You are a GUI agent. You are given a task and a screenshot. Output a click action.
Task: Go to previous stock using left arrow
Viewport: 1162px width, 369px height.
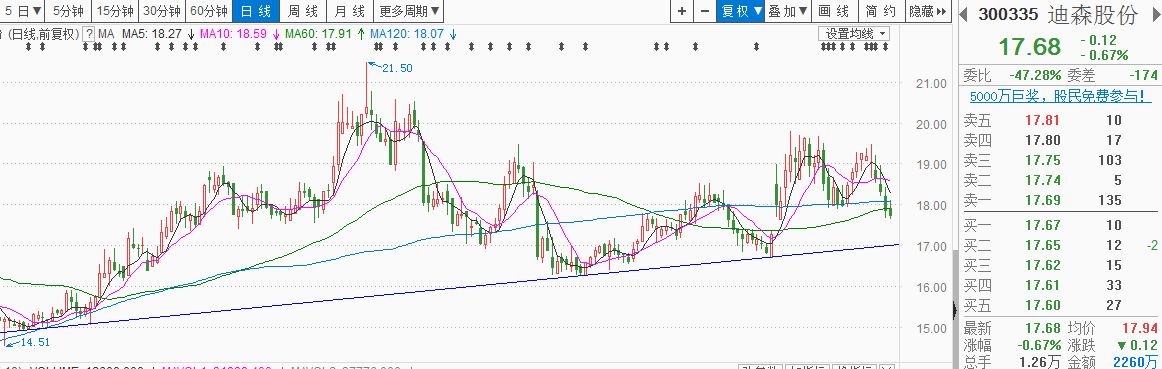click(964, 13)
